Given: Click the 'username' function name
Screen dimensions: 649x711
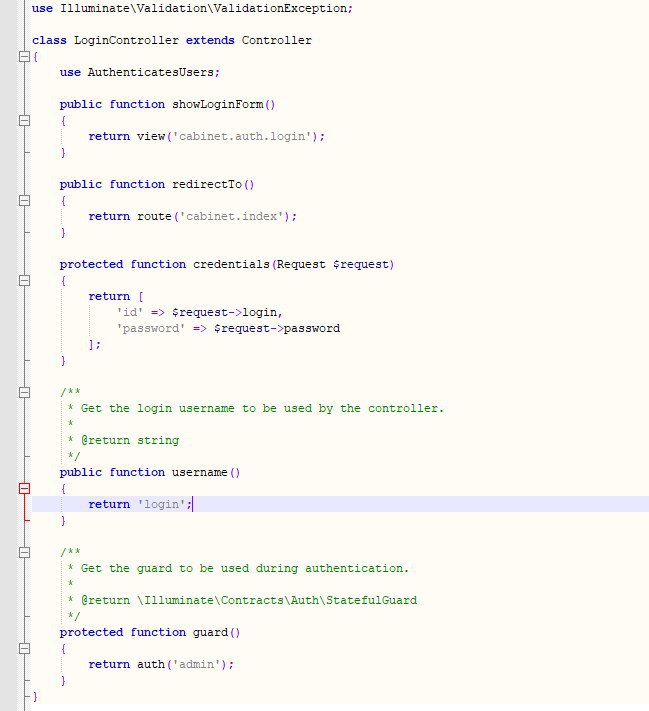Looking at the screenshot, I should point(200,472).
